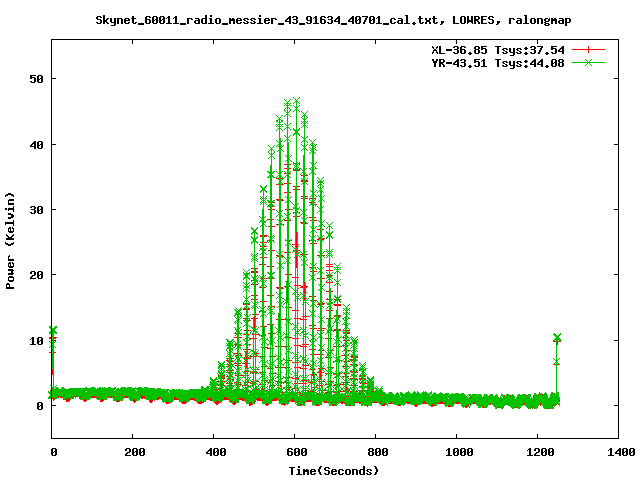Viewport: 640px width, 480px height.
Task: Click the x-axis tick label 1400
Action: (621, 452)
